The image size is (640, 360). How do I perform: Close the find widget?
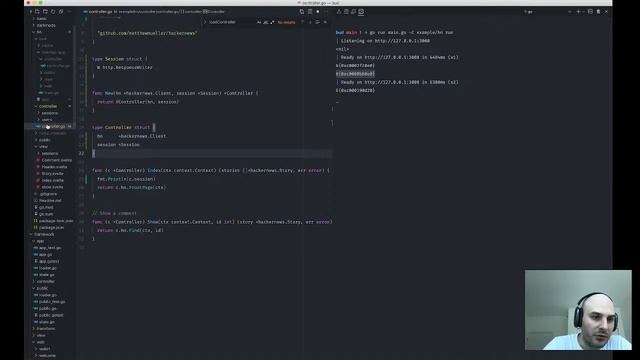(x=325, y=22)
